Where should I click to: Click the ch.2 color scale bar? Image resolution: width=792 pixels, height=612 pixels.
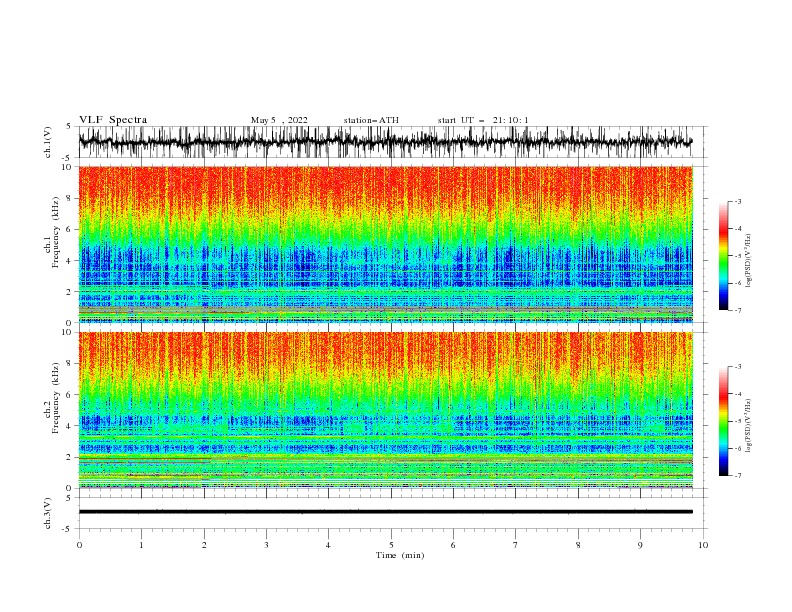pos(723,421)
